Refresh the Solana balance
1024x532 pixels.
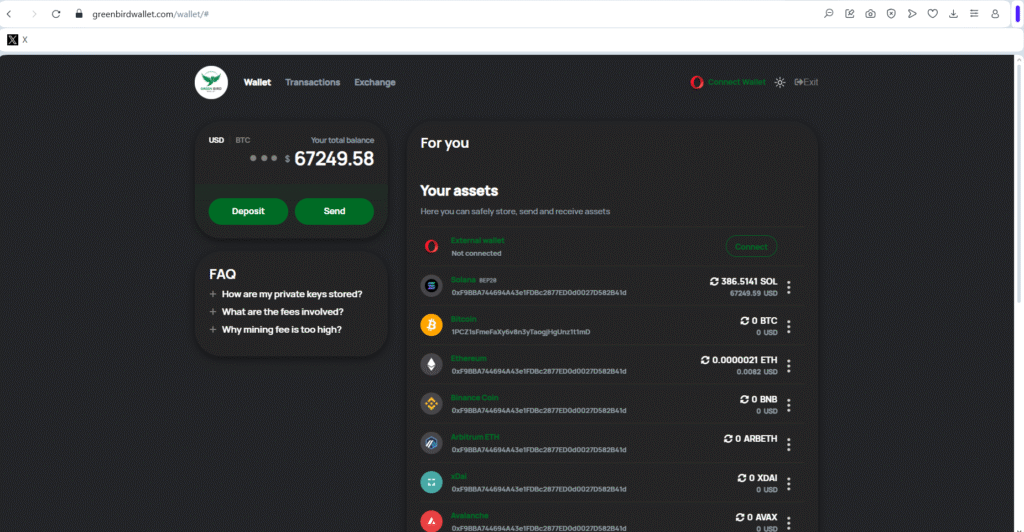(x=714, y=282)
